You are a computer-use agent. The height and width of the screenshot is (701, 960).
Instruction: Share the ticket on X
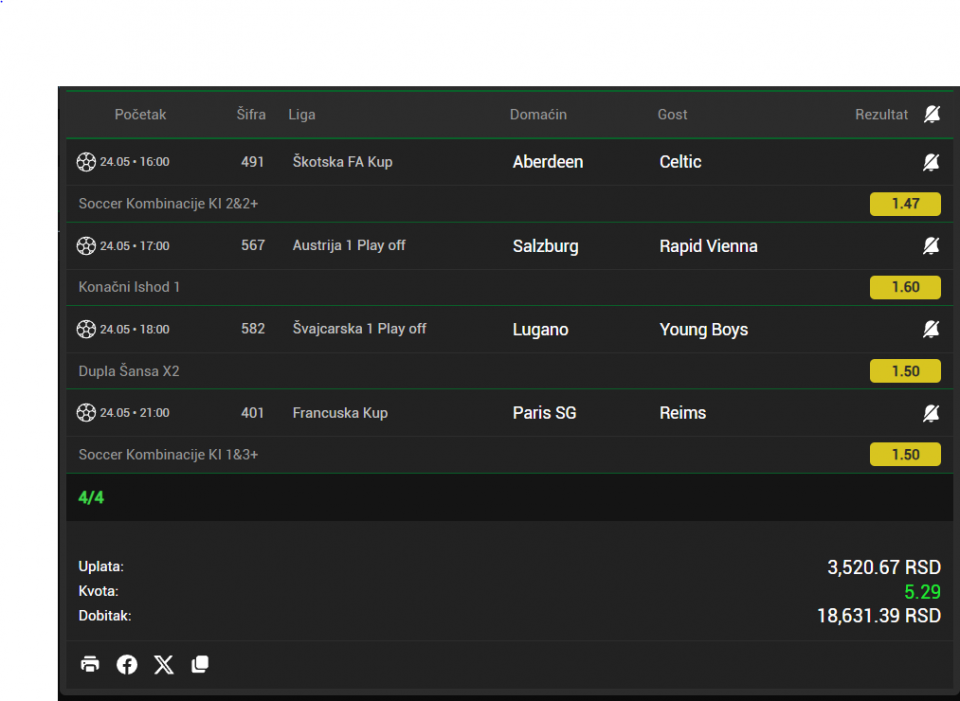point(163,664)
